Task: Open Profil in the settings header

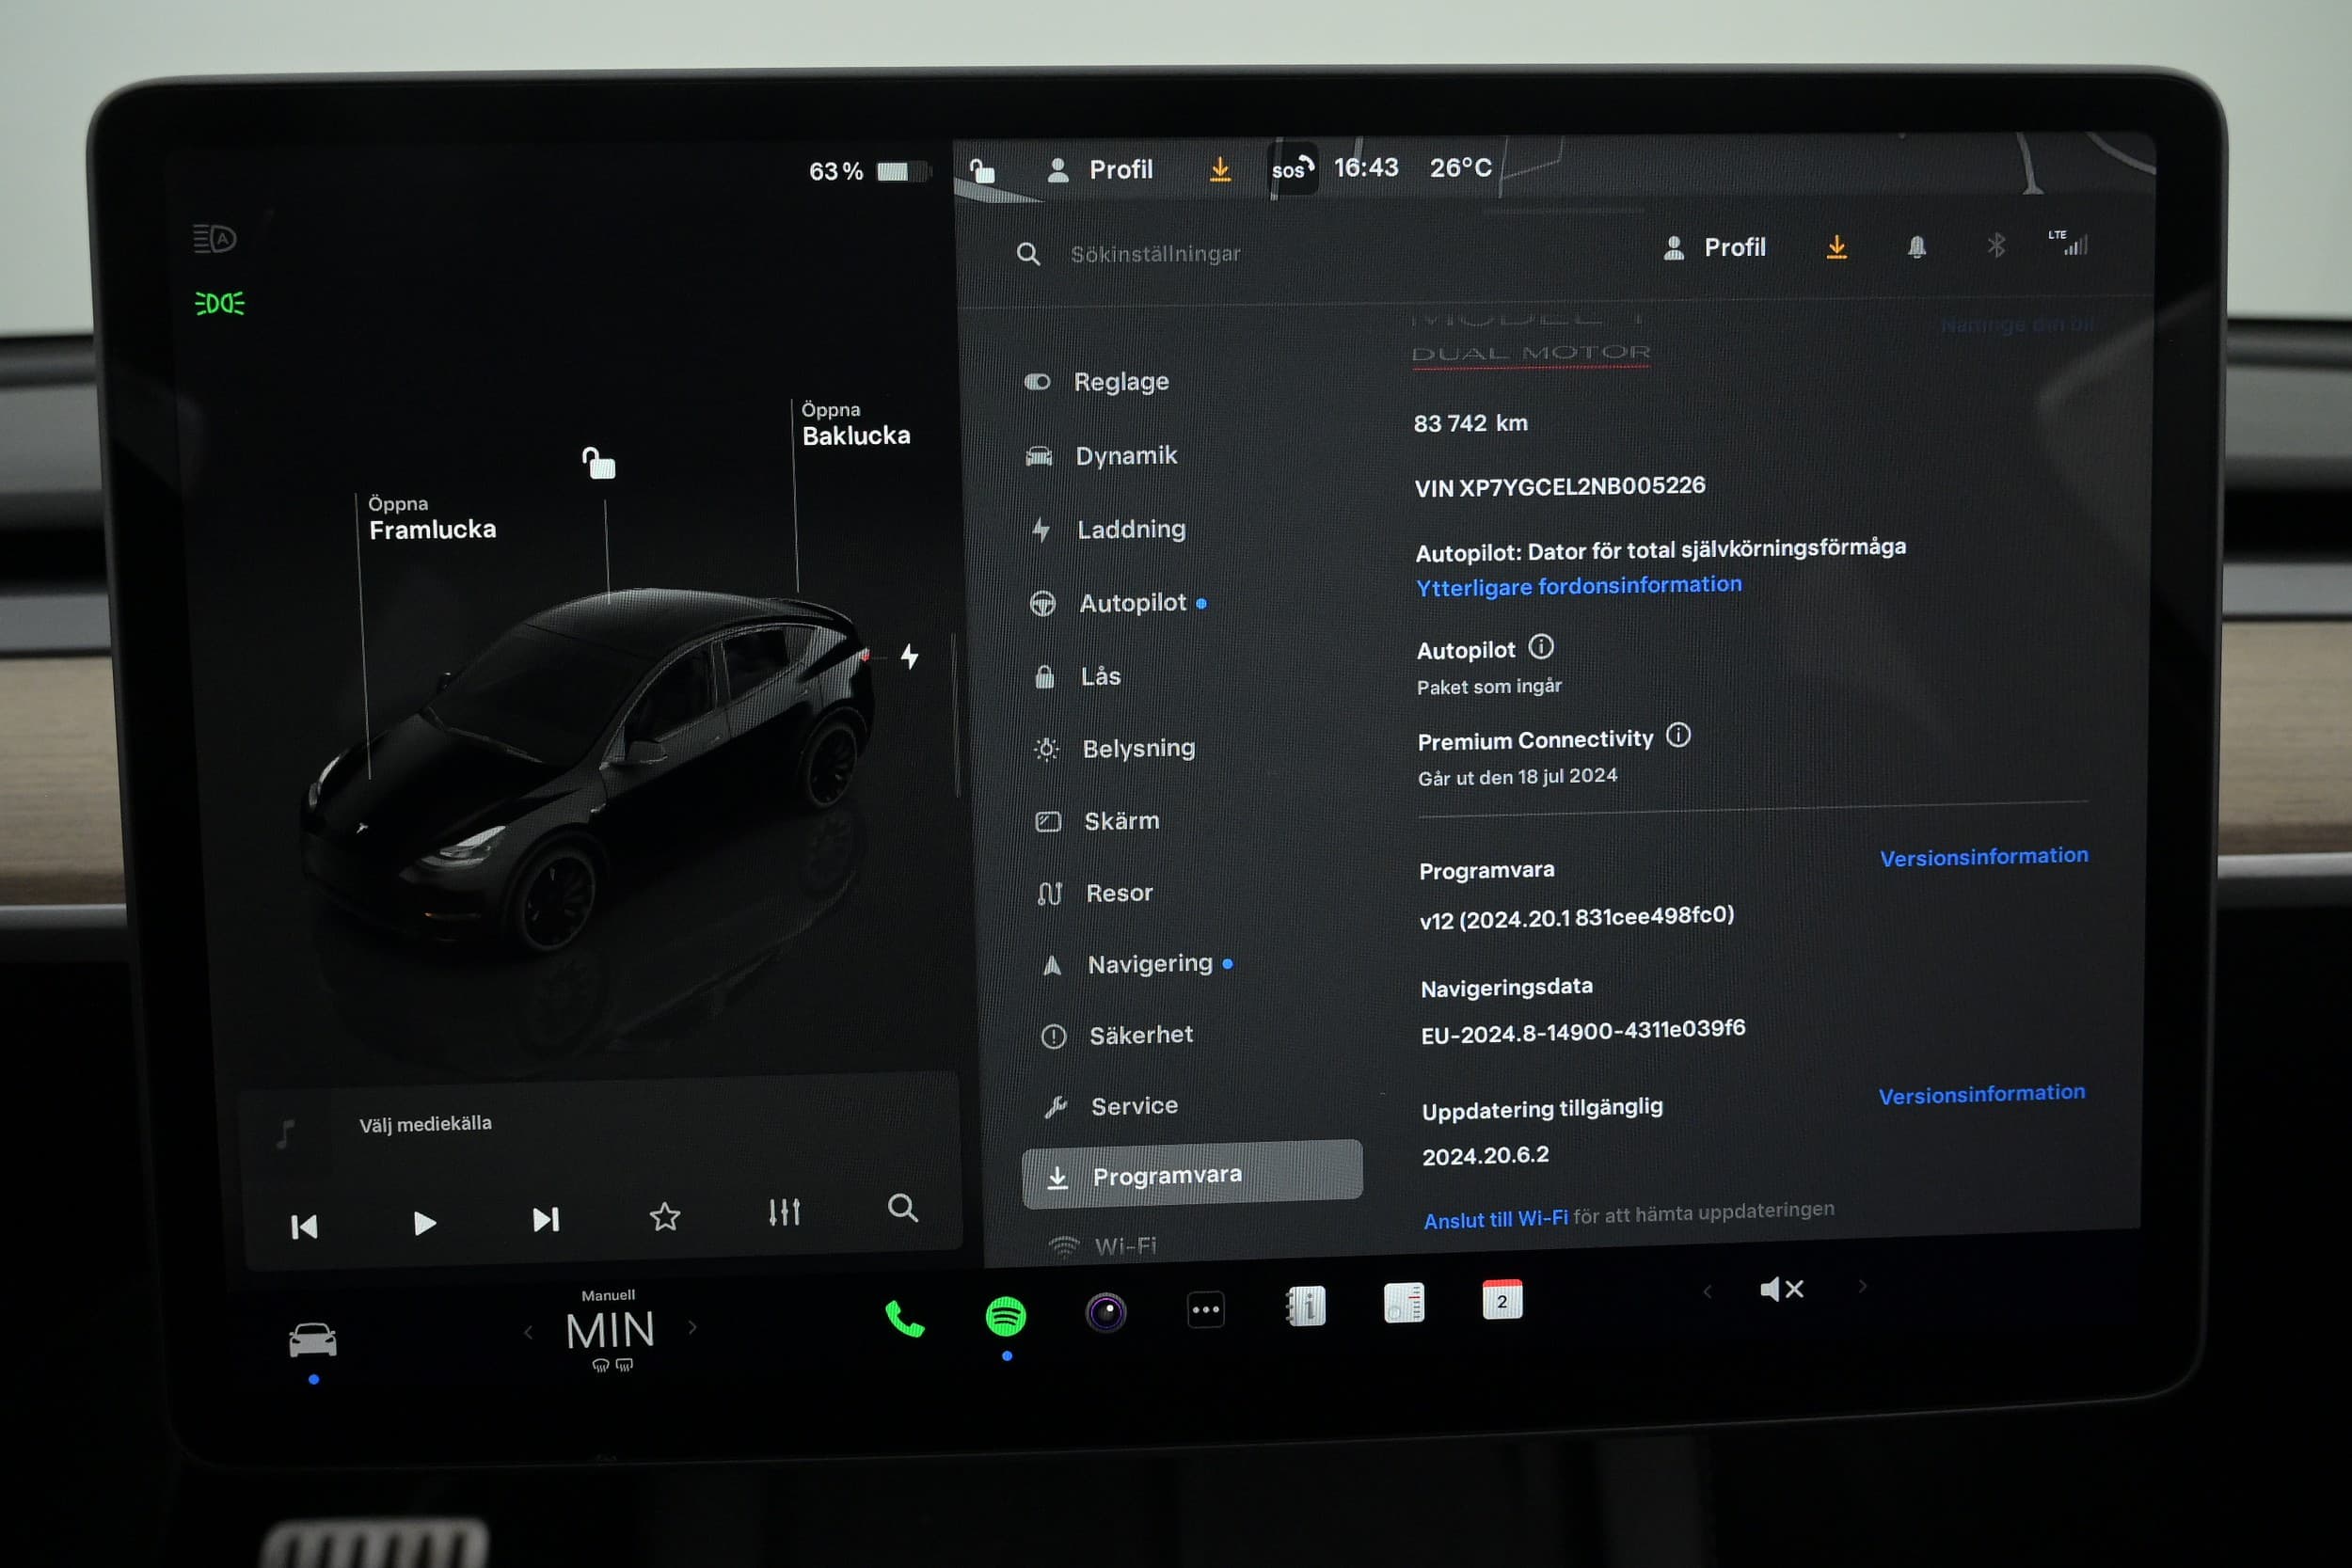Action: [1714, 247]
